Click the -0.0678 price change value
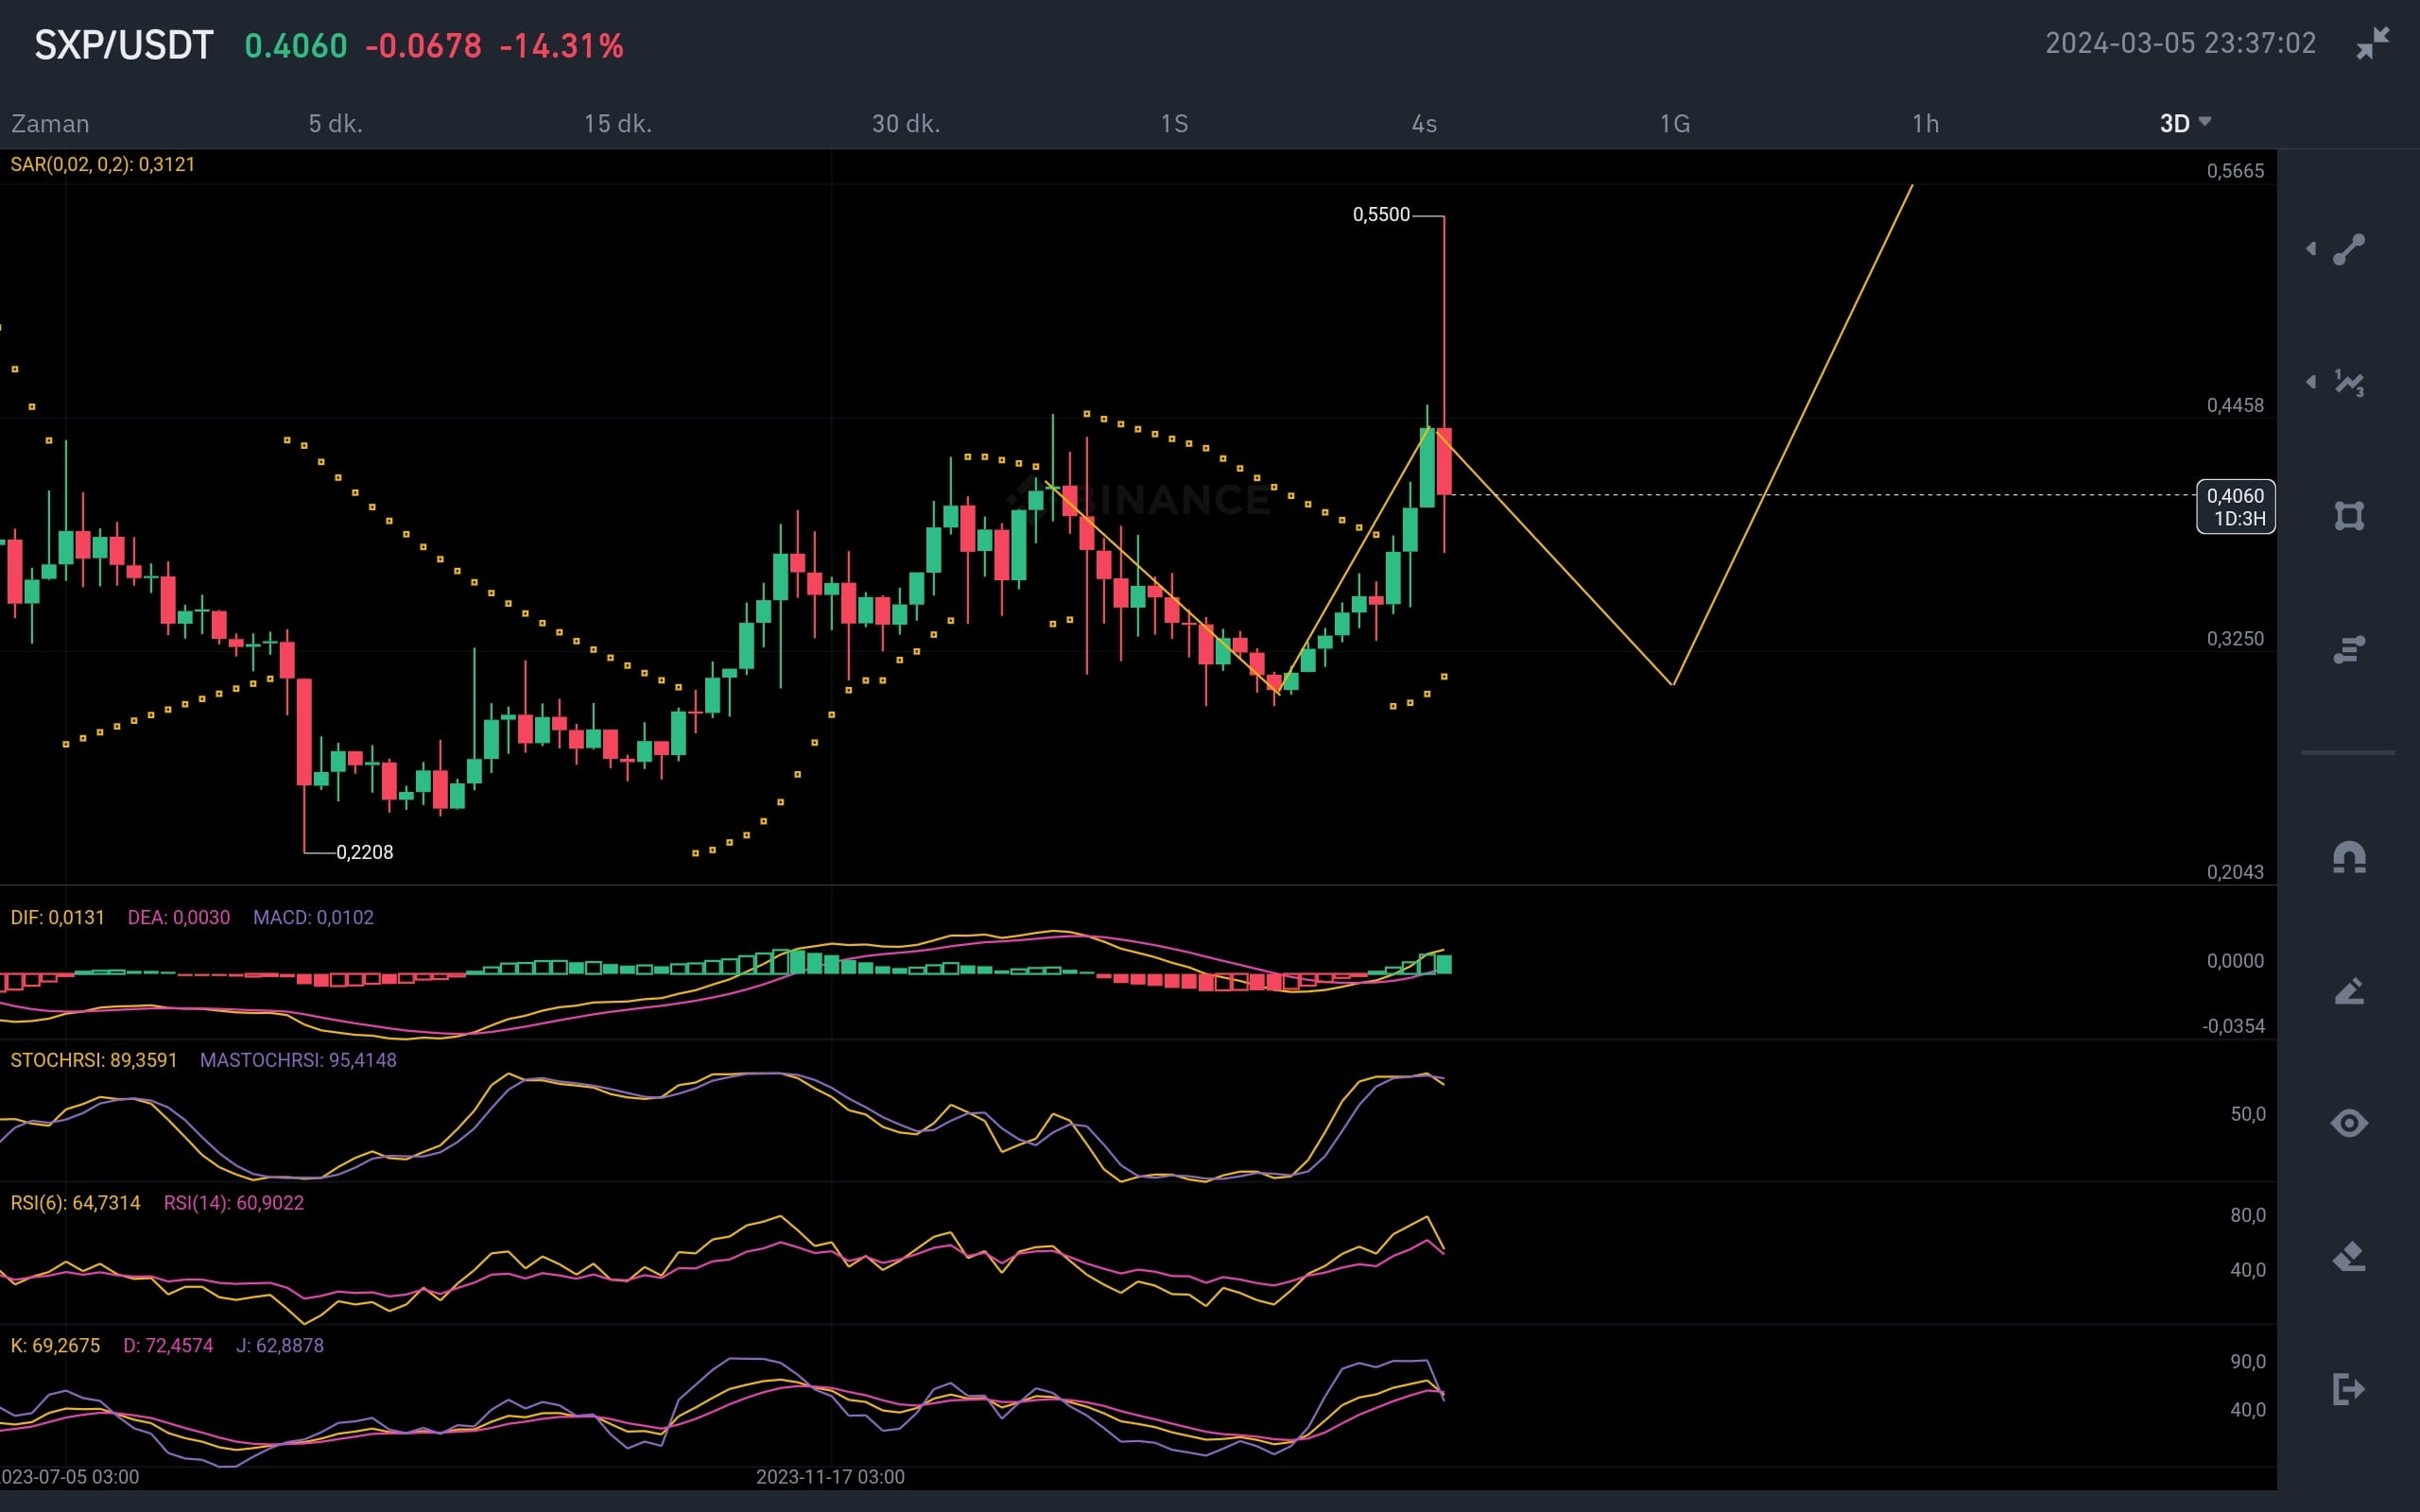This screenshot has height=1512, width=2420. [x=423, y=46]
